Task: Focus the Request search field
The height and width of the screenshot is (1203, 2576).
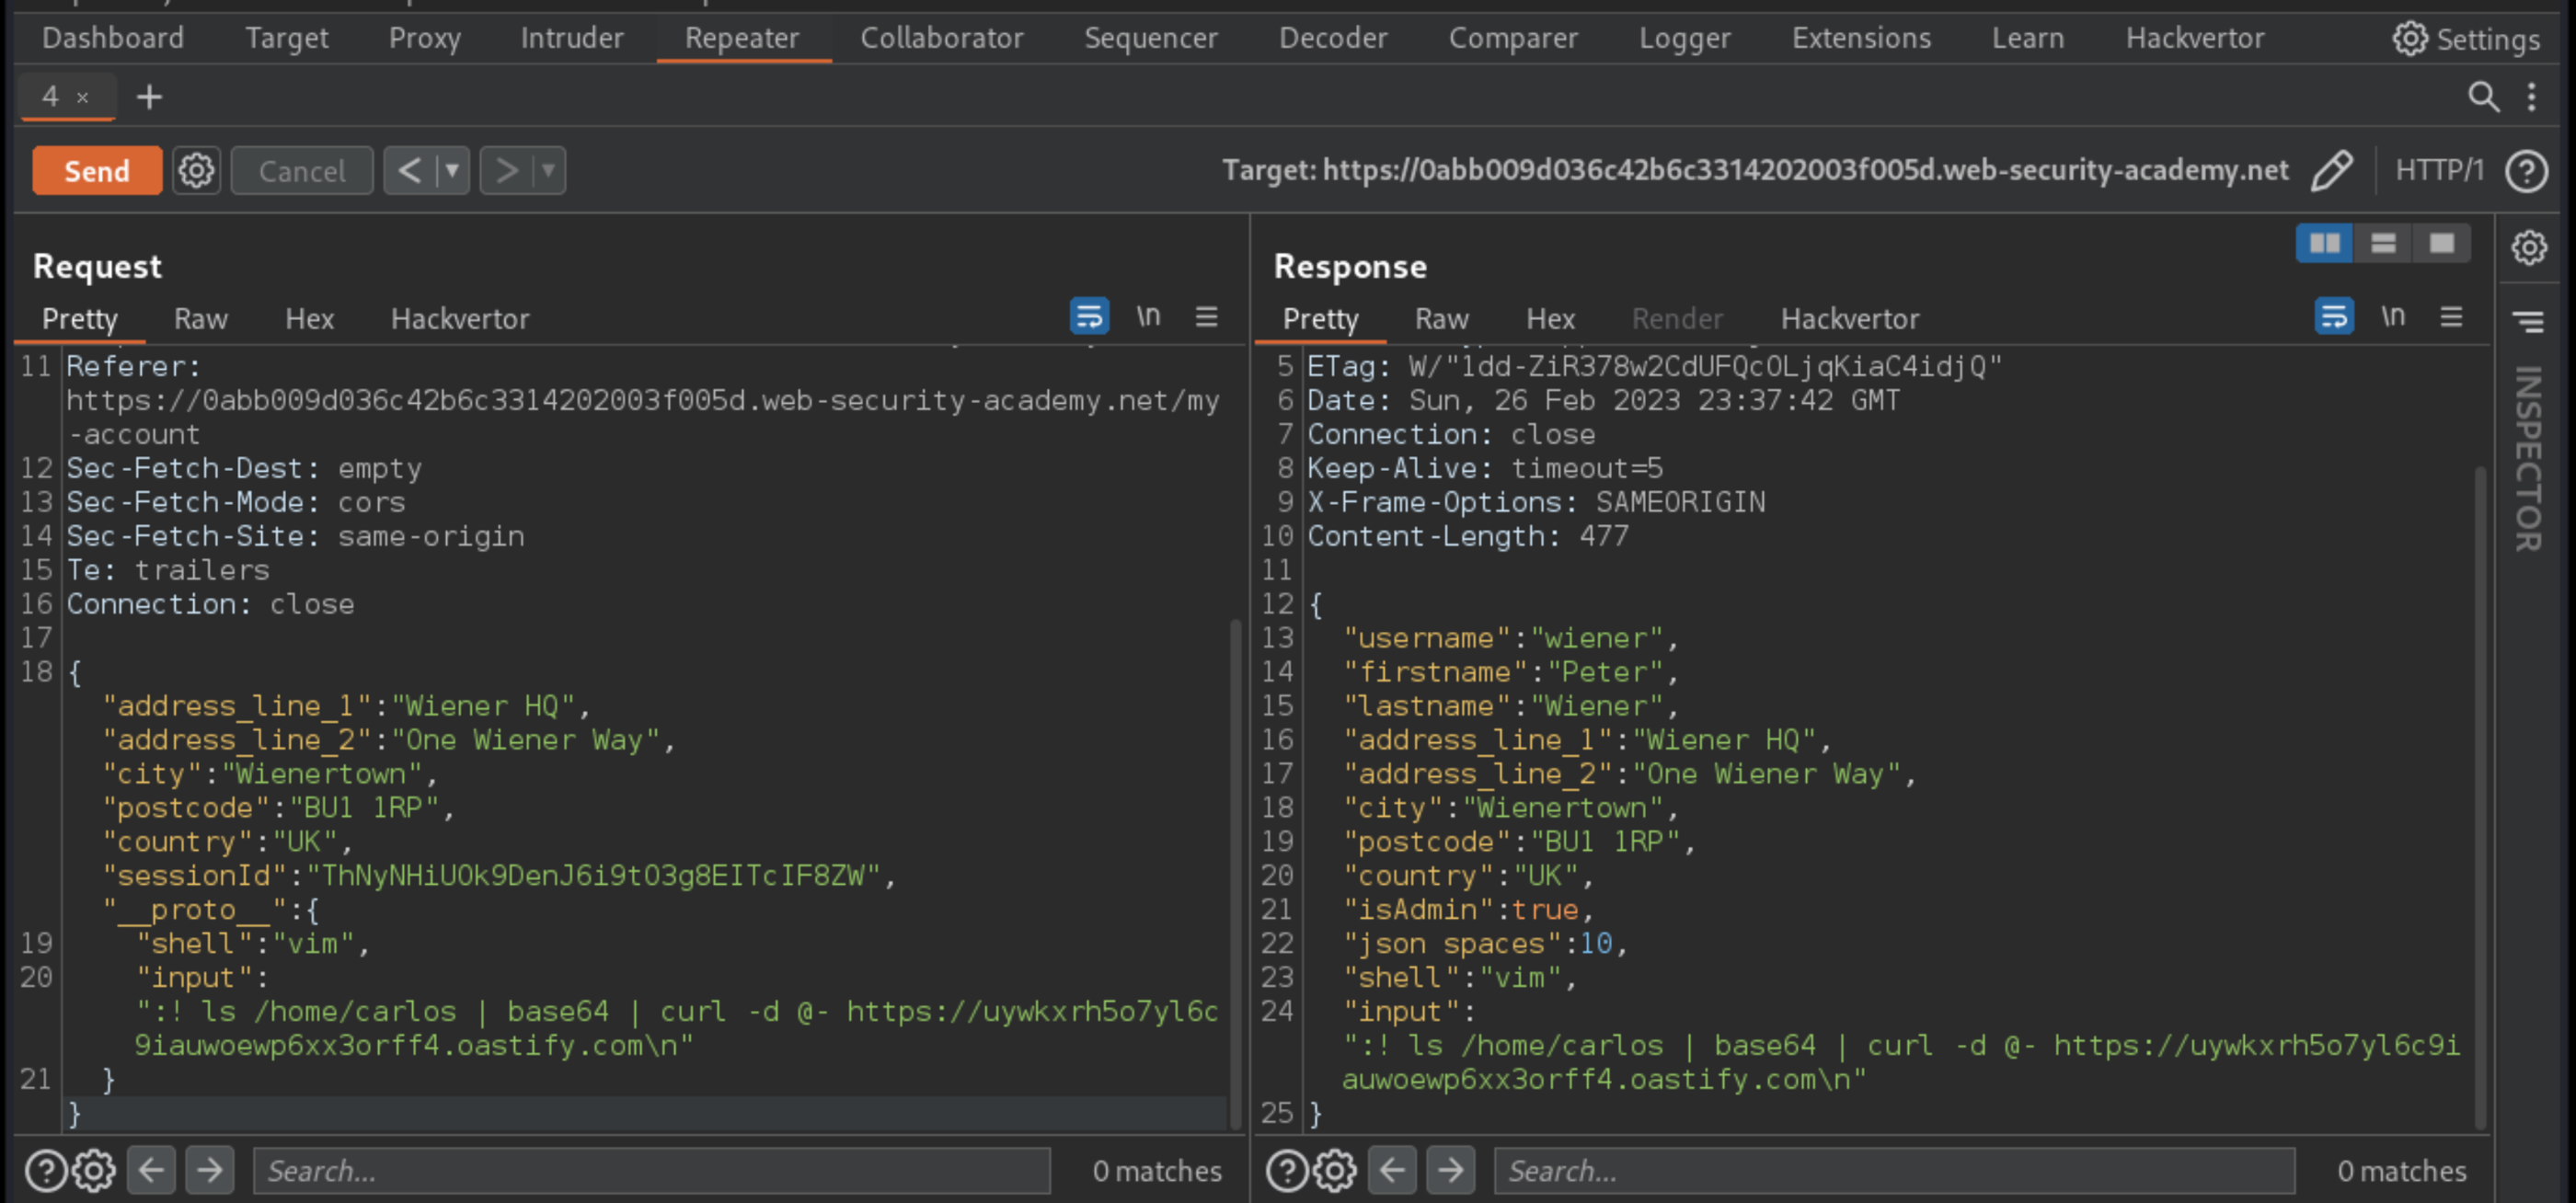Action: [651, 1170]
